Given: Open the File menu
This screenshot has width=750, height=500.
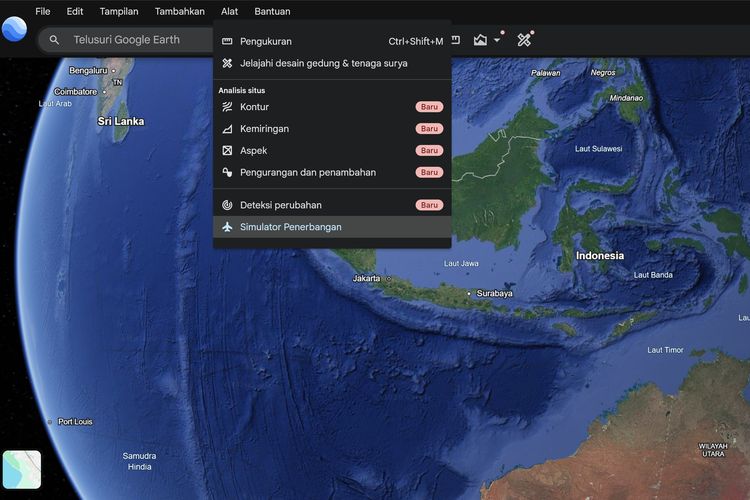Looking at the screenshot, I should (43, 11).
